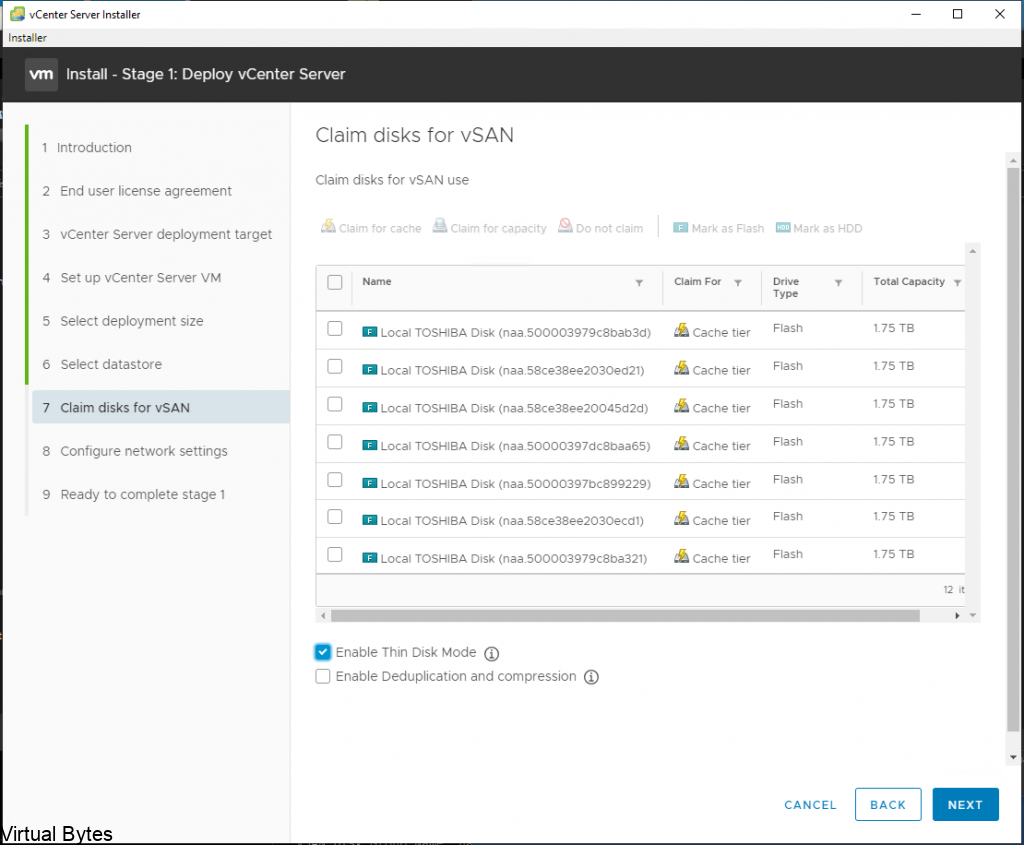Click flash disk icon for naa.58ce38ee2030ecd1
The width and height of the screenshot is (1024, 845).
[x=370, y=520]
